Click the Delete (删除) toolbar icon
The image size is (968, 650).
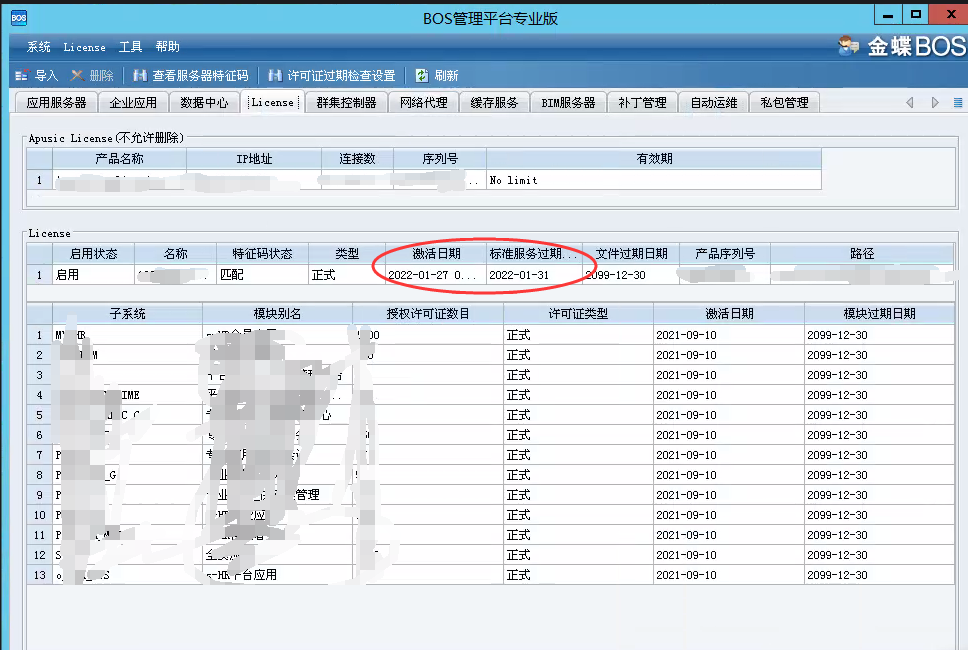click(77, 75)
